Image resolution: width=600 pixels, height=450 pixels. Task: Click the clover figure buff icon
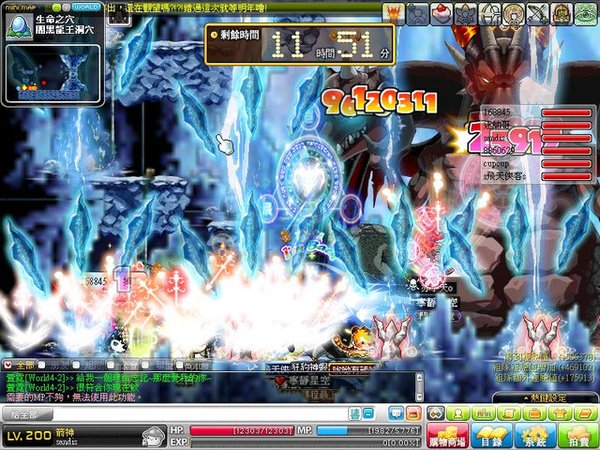click(417, 14)
